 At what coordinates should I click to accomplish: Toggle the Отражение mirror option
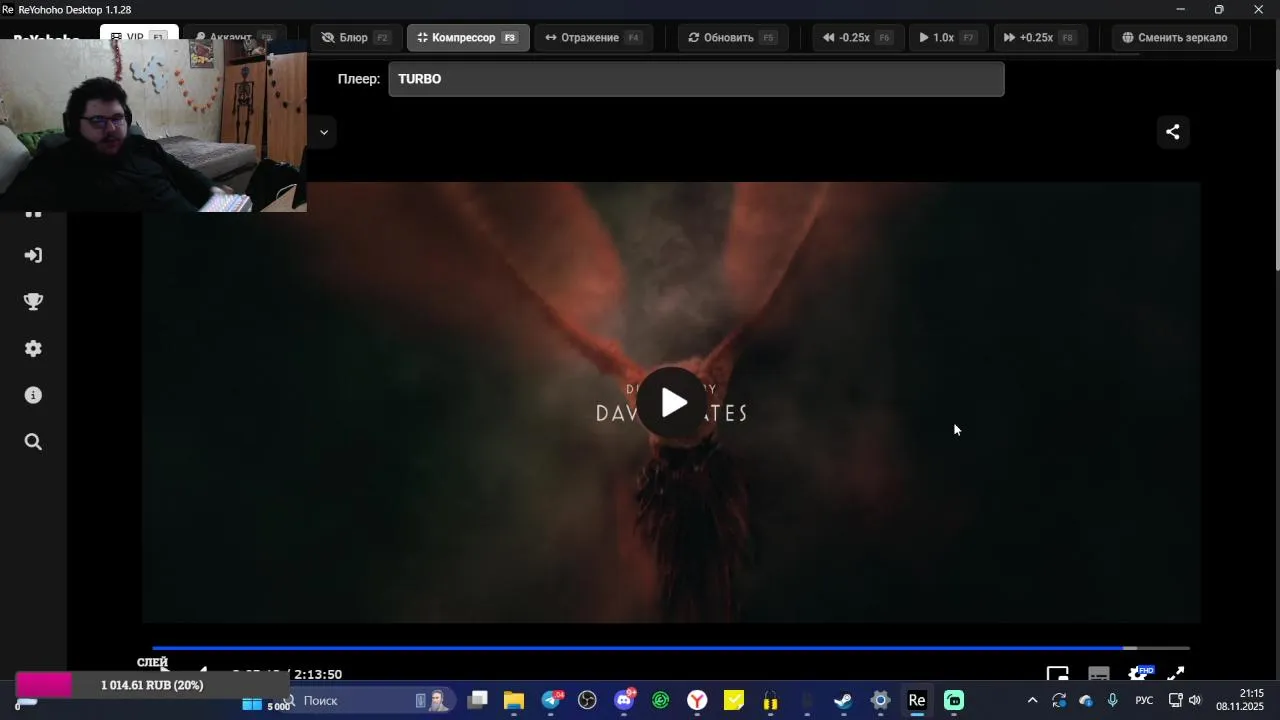pos(593,38)
